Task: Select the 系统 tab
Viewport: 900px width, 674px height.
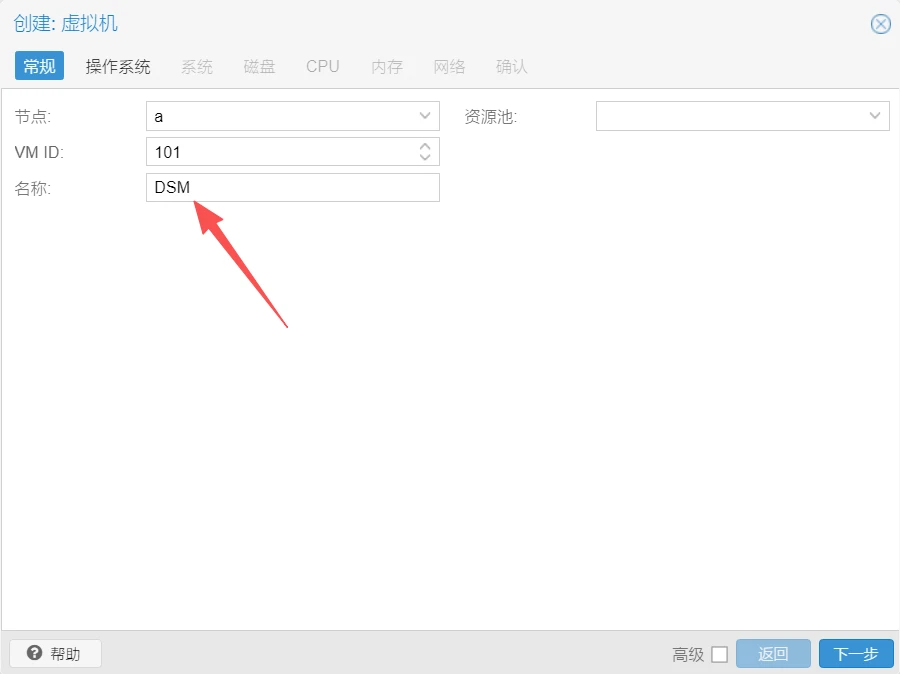Action: (x=197, y=66)
